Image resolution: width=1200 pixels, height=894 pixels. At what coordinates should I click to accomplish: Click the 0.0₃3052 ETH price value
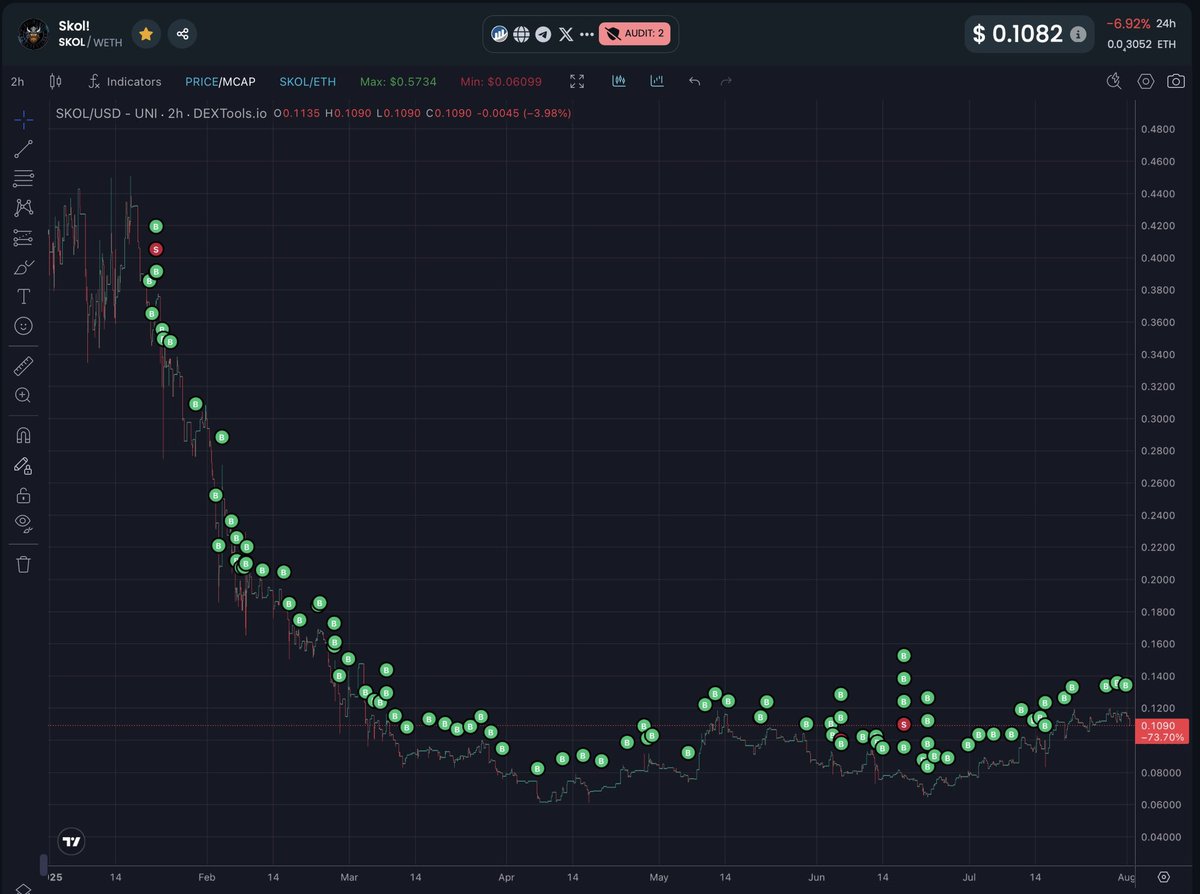click(1142, 44)
